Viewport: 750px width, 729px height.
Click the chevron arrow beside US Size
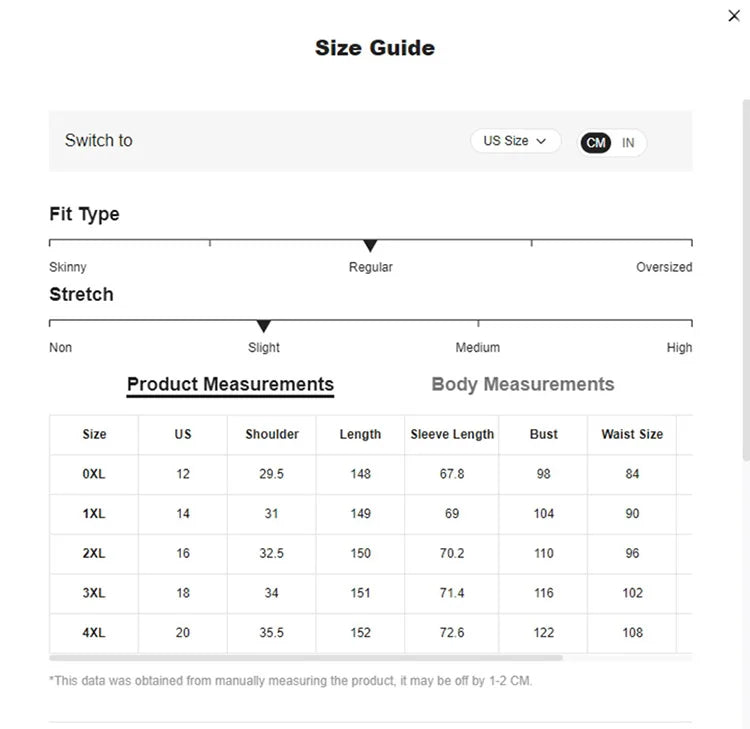point(541,141)
